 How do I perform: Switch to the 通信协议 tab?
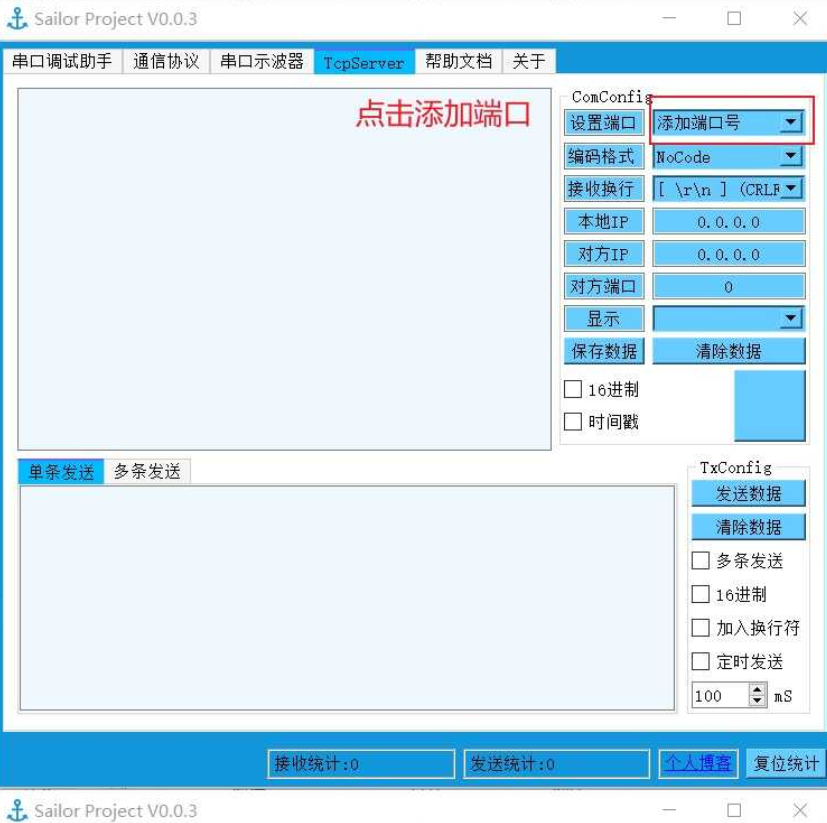point(165,60)
